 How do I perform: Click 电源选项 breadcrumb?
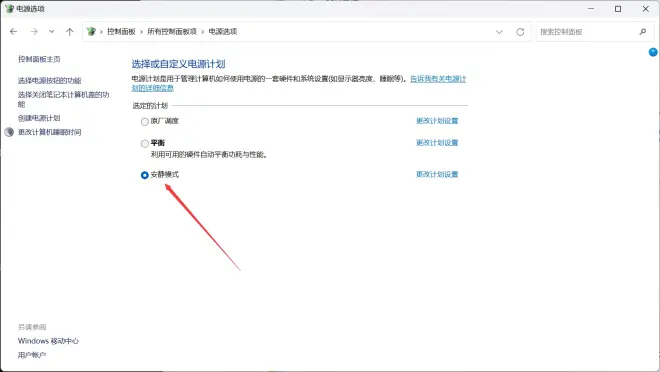pos(223,32)
